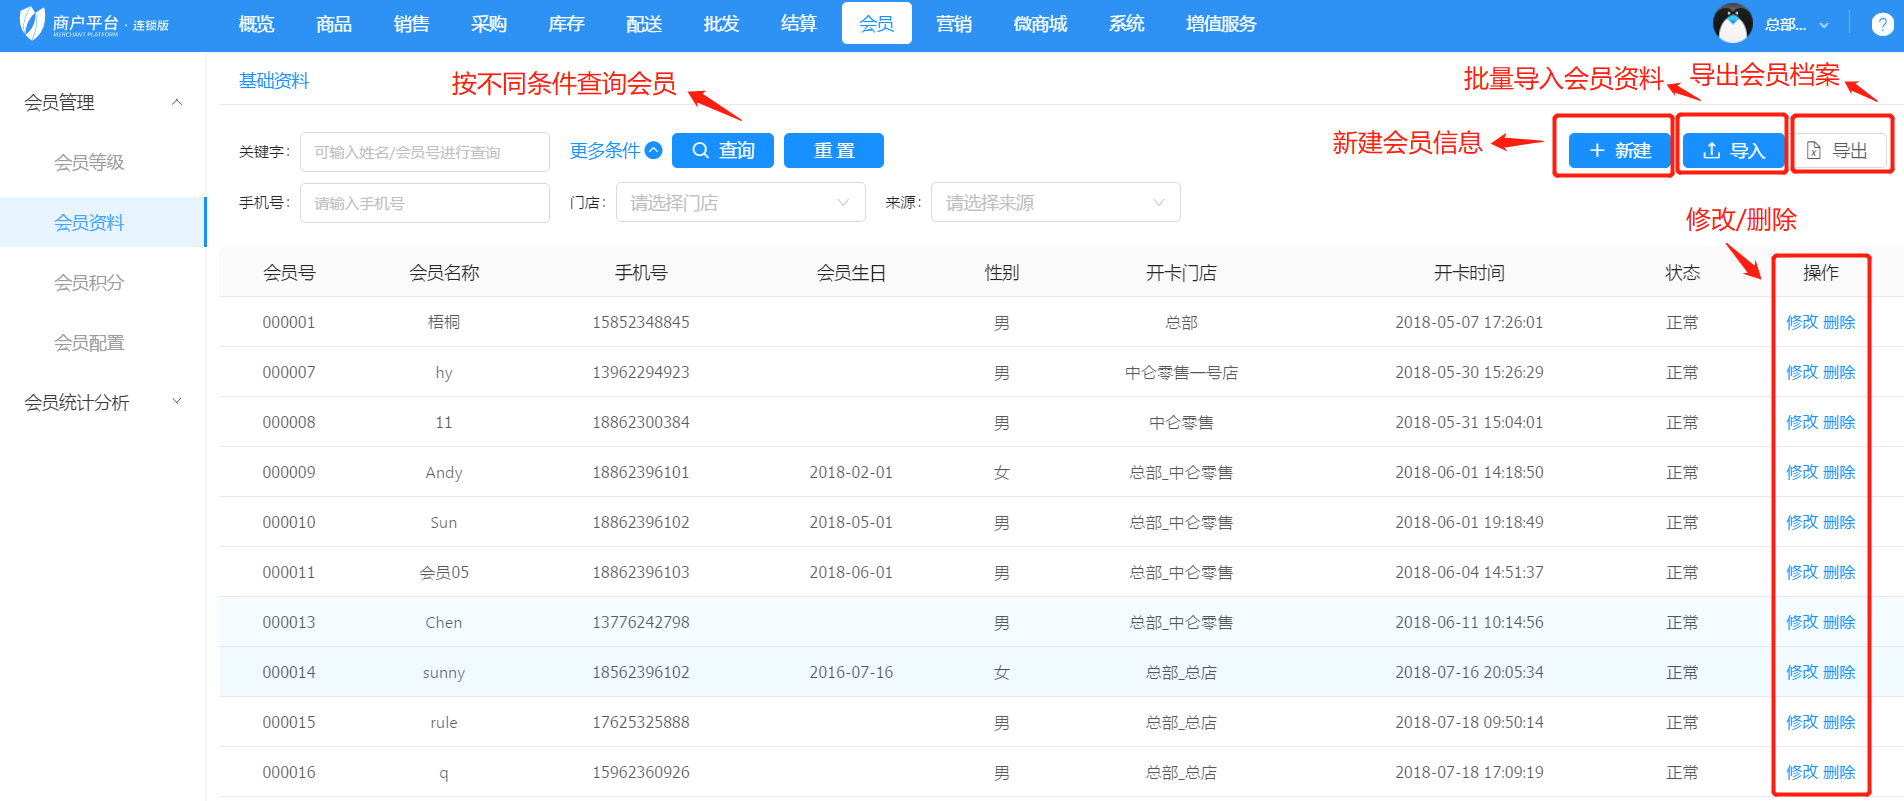
Task: Click the 导入 upload button
Action: pyautogui.click(x=1733, y=151)
